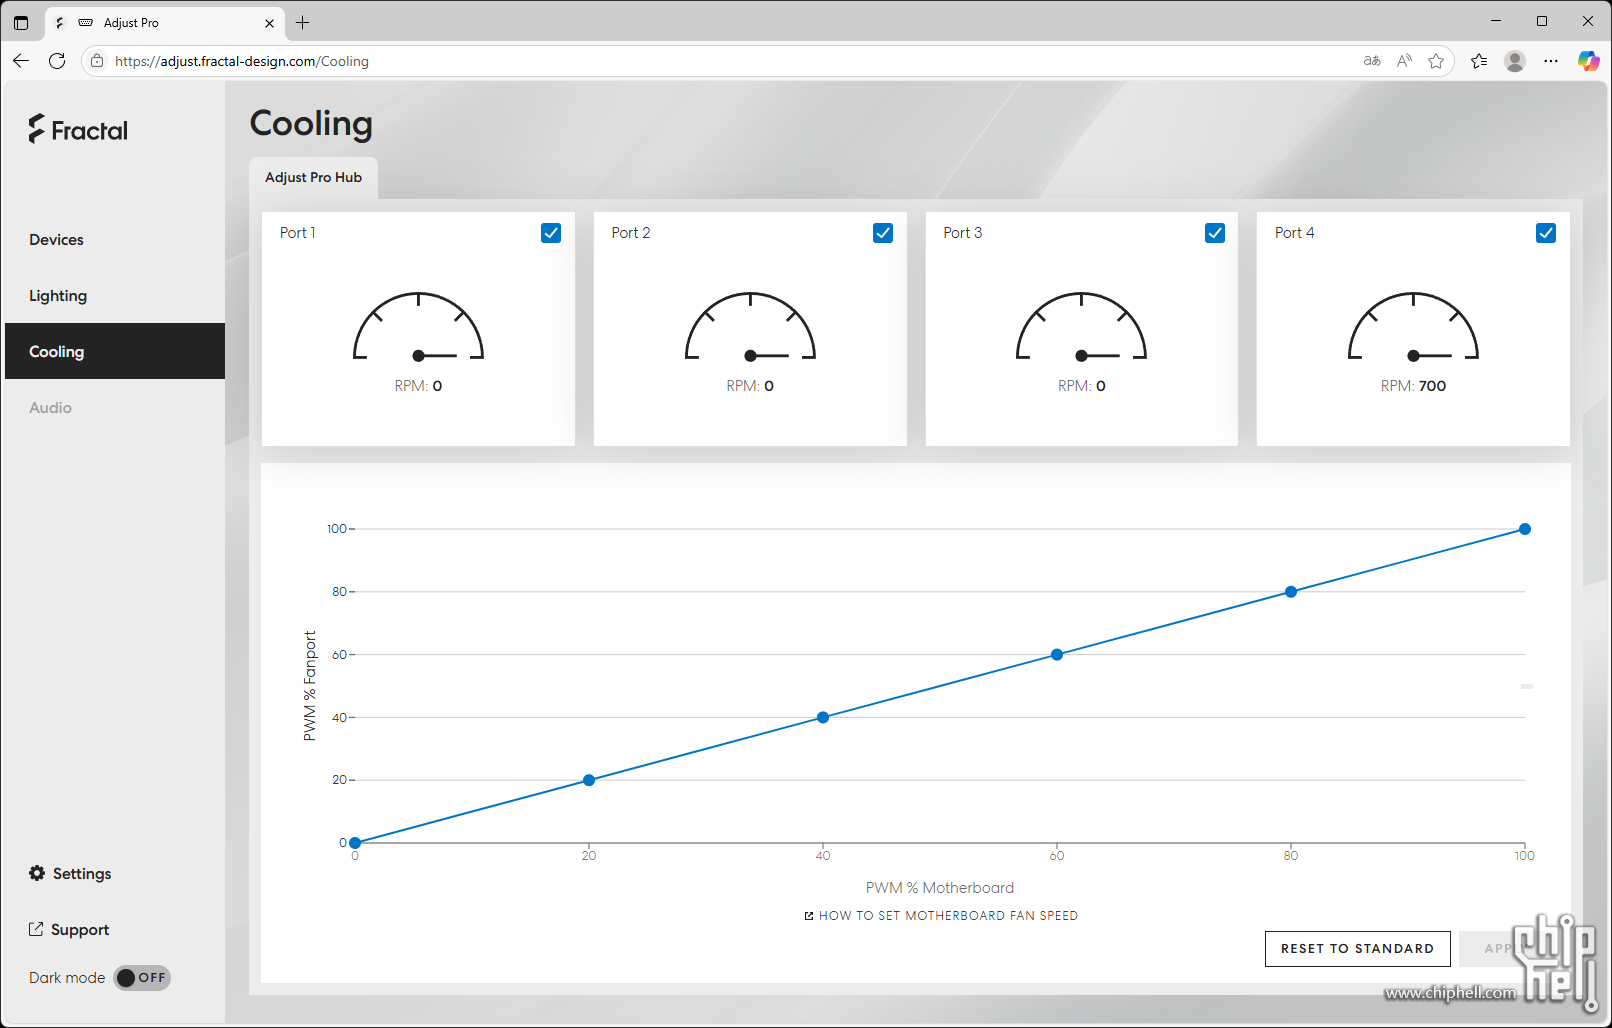Click the Support external link icon
This screenshot has width=1612, height=1028.
click(36, 929)
